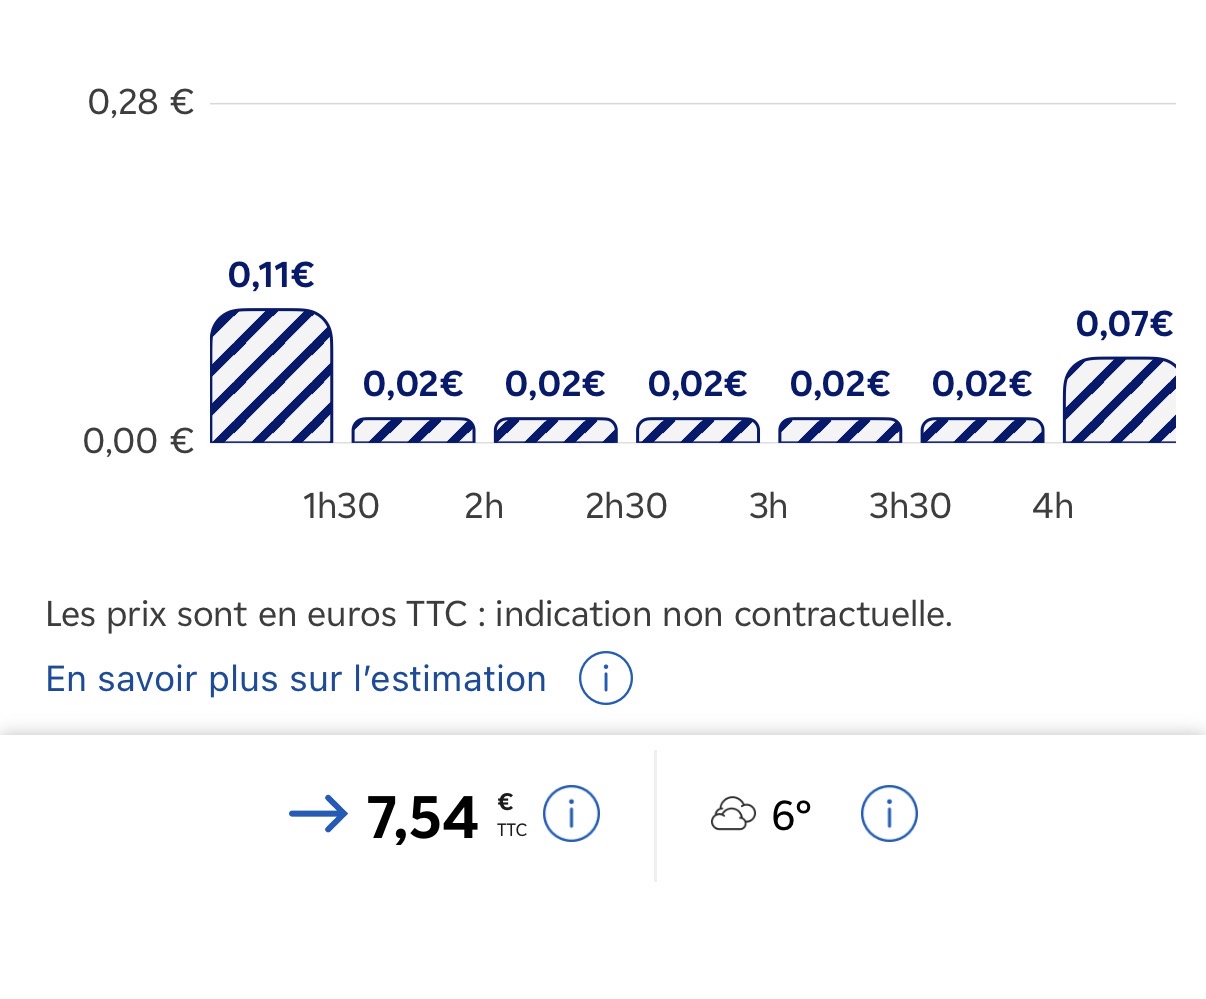The image size is (1206, 999).
Task: Open "En savoir plus sur l'estimation" link
Action: click(296, 679)
